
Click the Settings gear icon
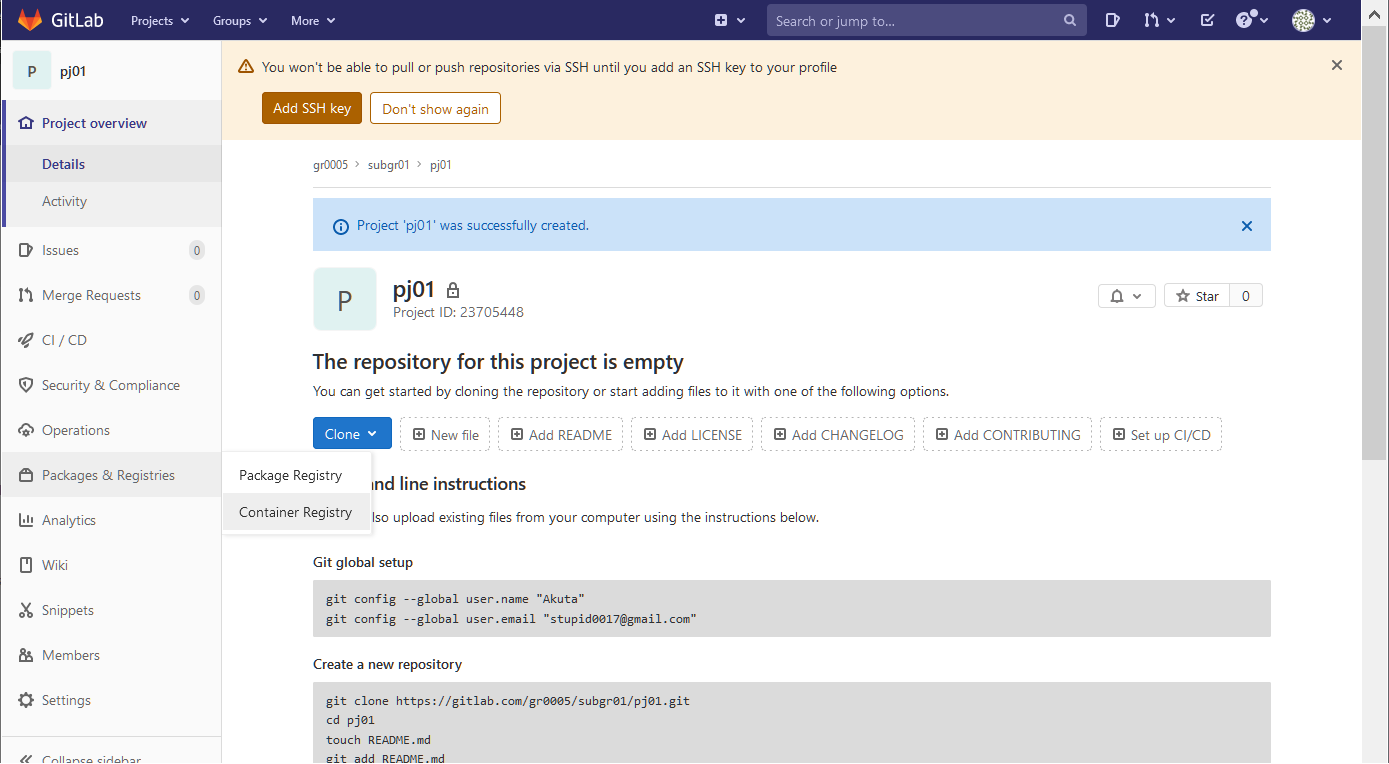26,700
